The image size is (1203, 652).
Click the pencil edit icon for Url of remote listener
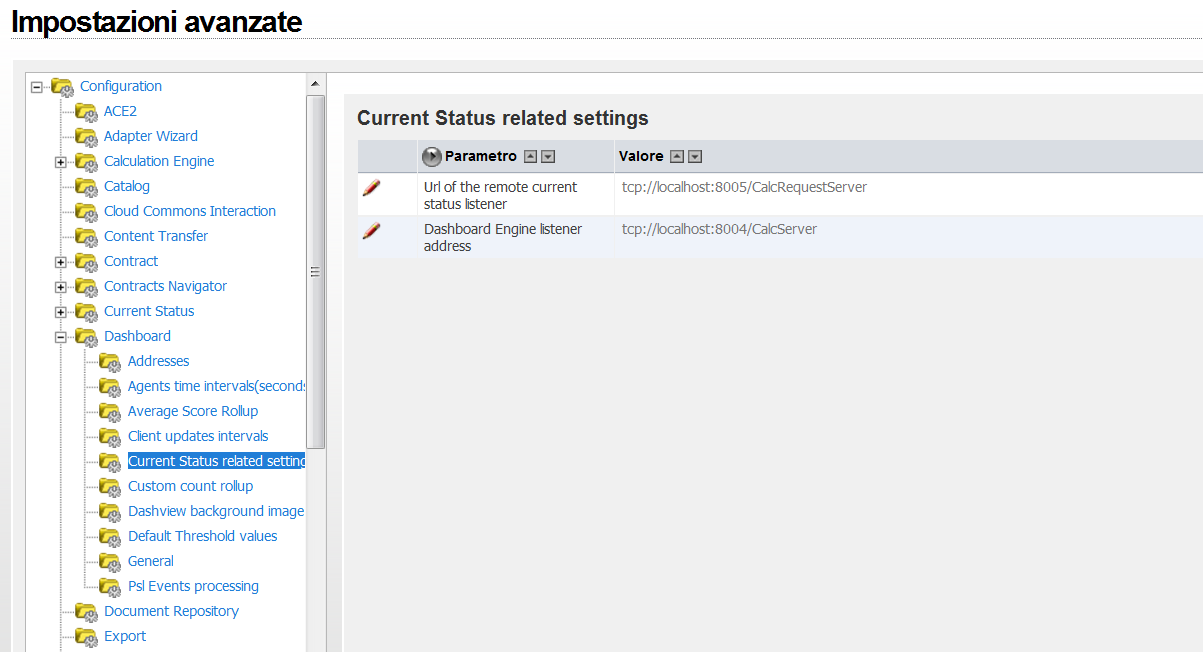(371, 187)
